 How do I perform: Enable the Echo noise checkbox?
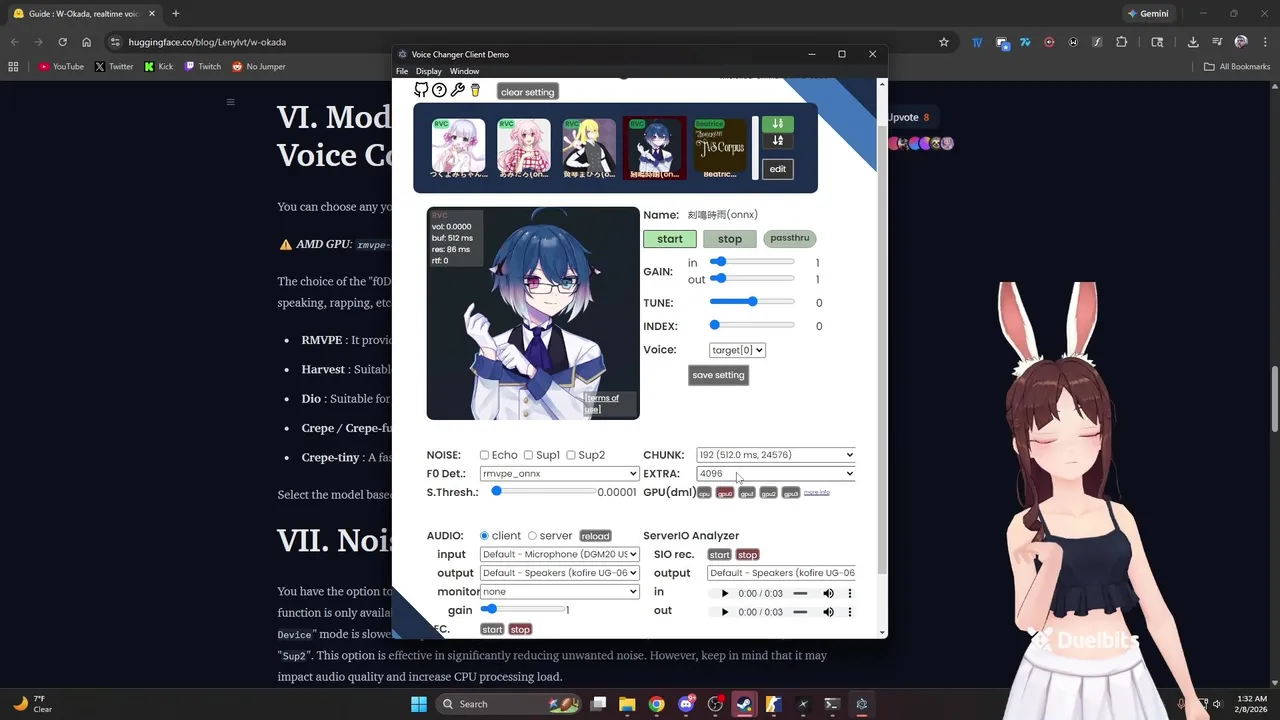[x=484, y=455]
